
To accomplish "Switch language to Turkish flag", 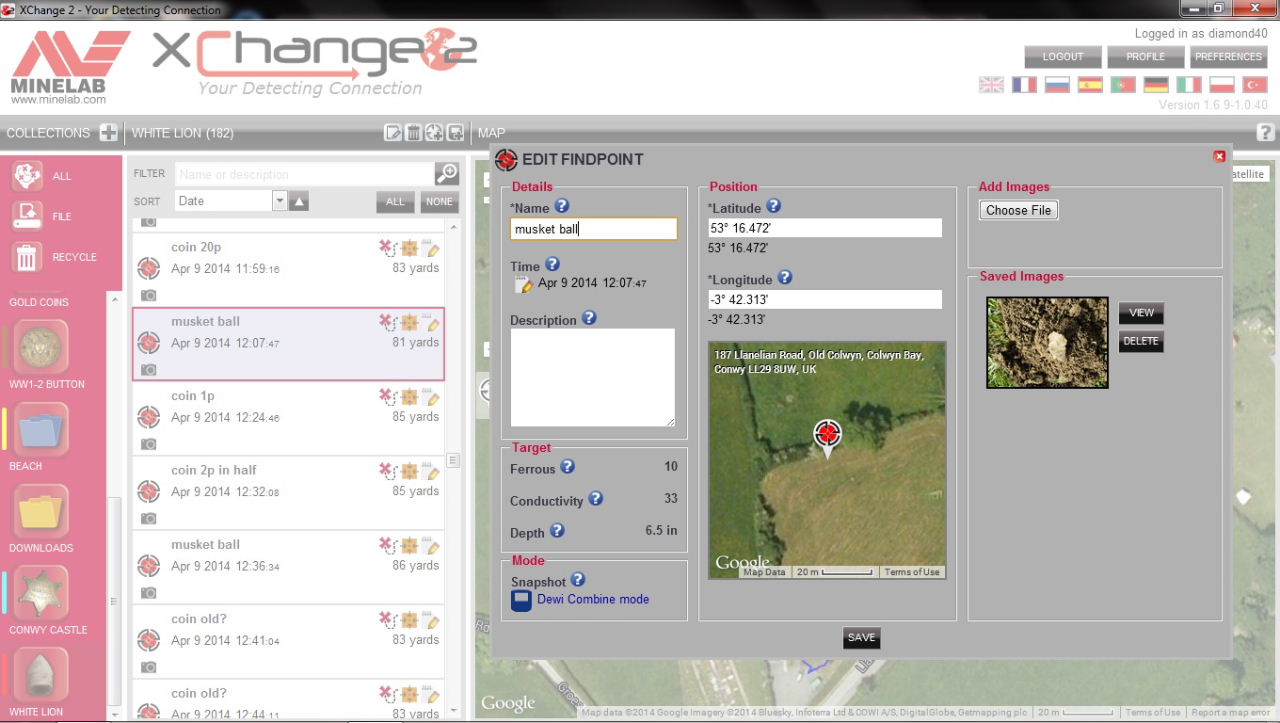I will point(1254,85).
